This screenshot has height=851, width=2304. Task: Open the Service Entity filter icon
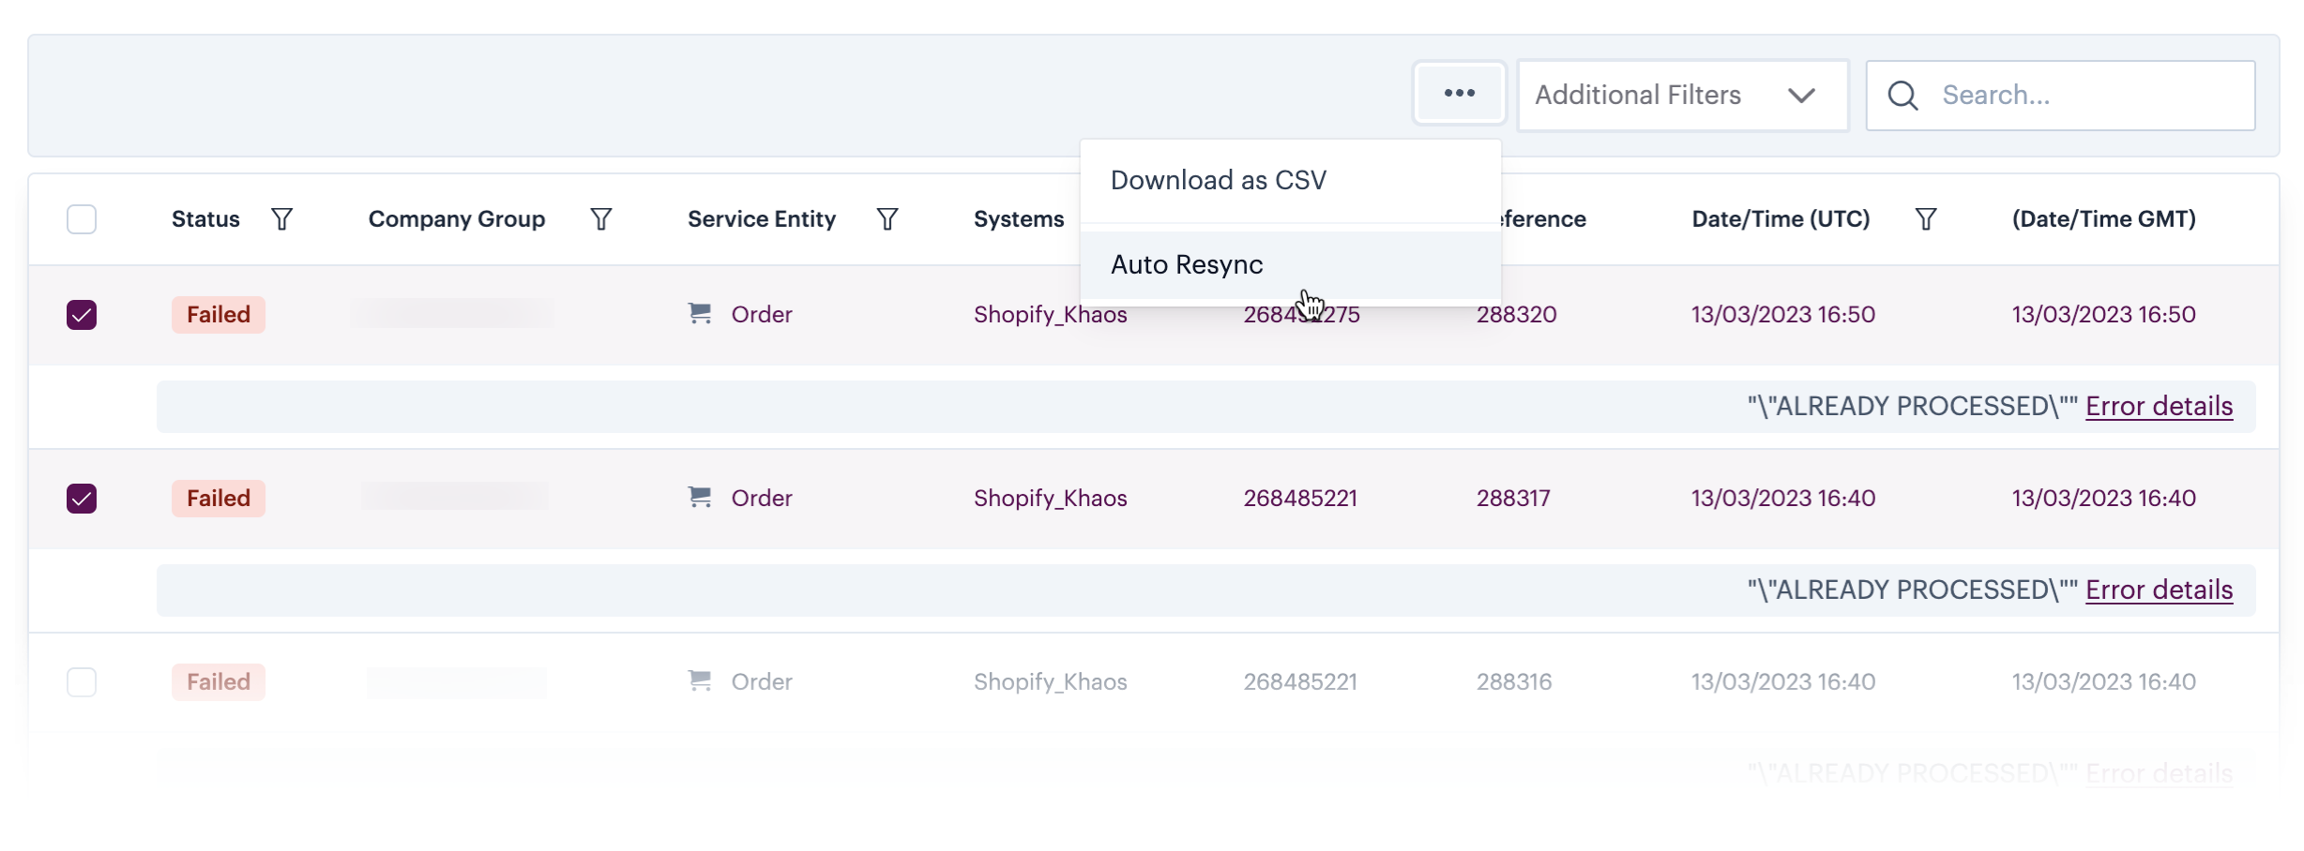[887, 219]
